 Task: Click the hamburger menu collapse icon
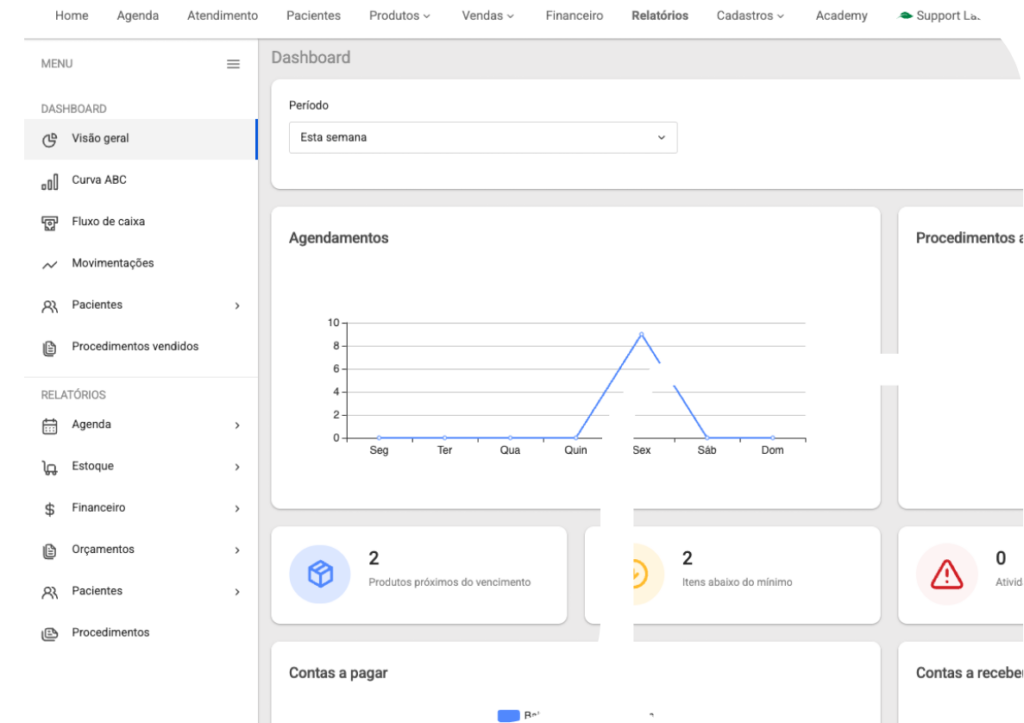pyautogui.click(x=233, y=64)
